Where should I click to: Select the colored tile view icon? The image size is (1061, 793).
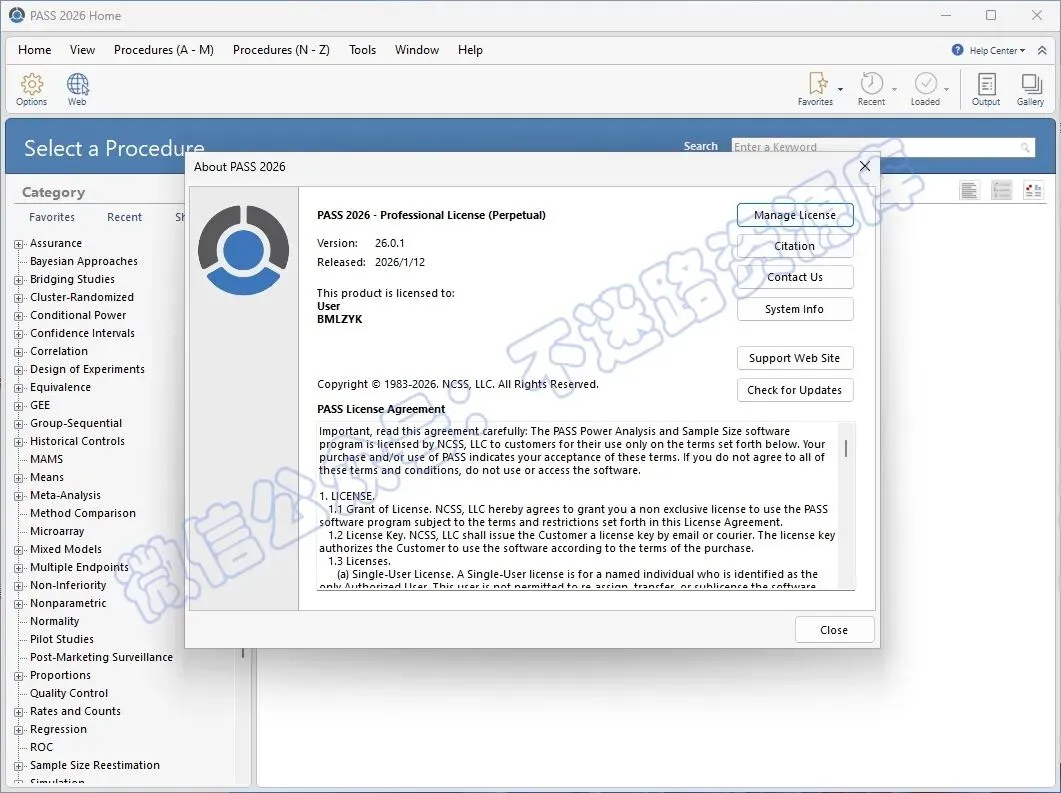[1033, 191]
